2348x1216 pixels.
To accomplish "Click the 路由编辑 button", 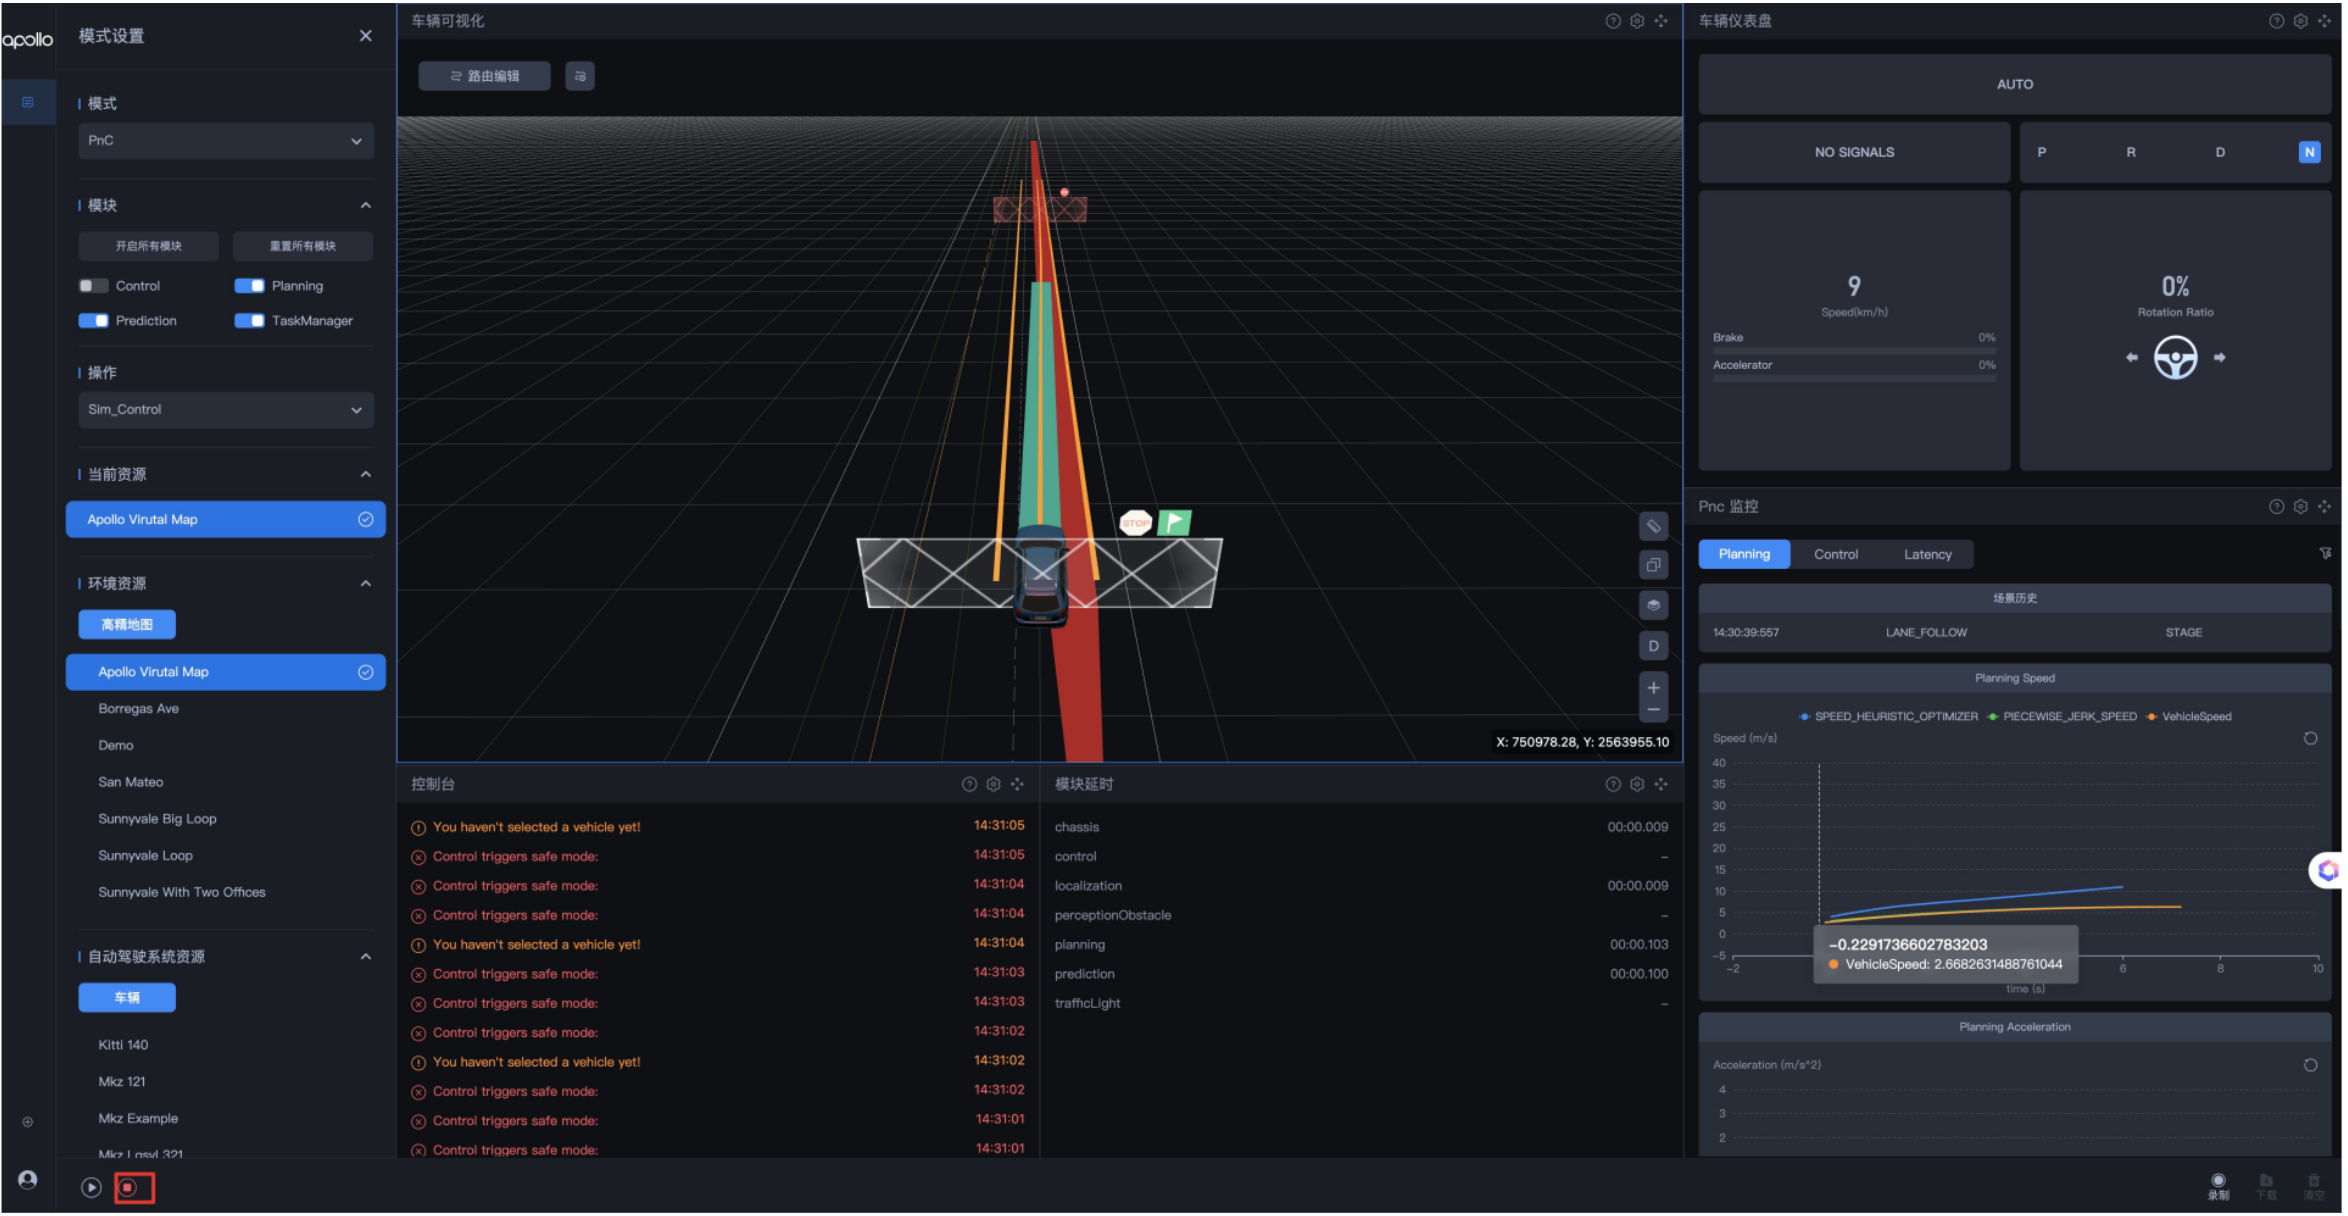I will [485, 76].
